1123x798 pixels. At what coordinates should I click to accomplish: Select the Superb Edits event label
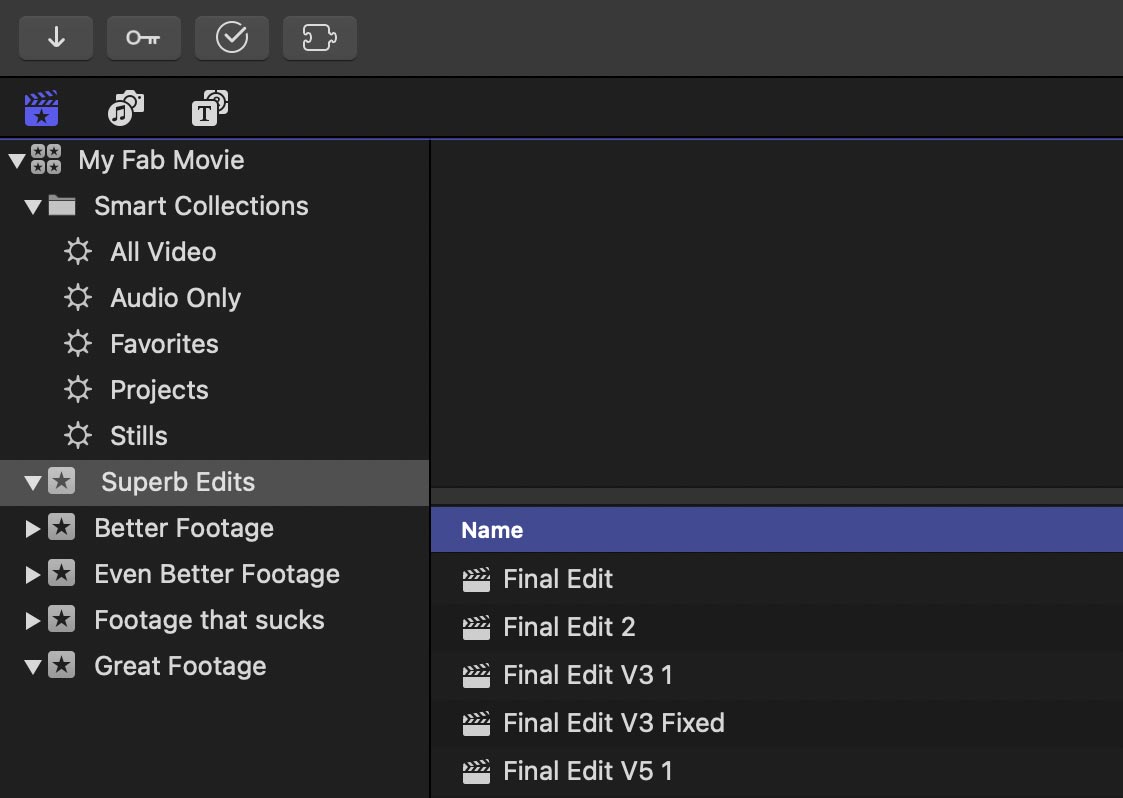[x=178, y=482]
